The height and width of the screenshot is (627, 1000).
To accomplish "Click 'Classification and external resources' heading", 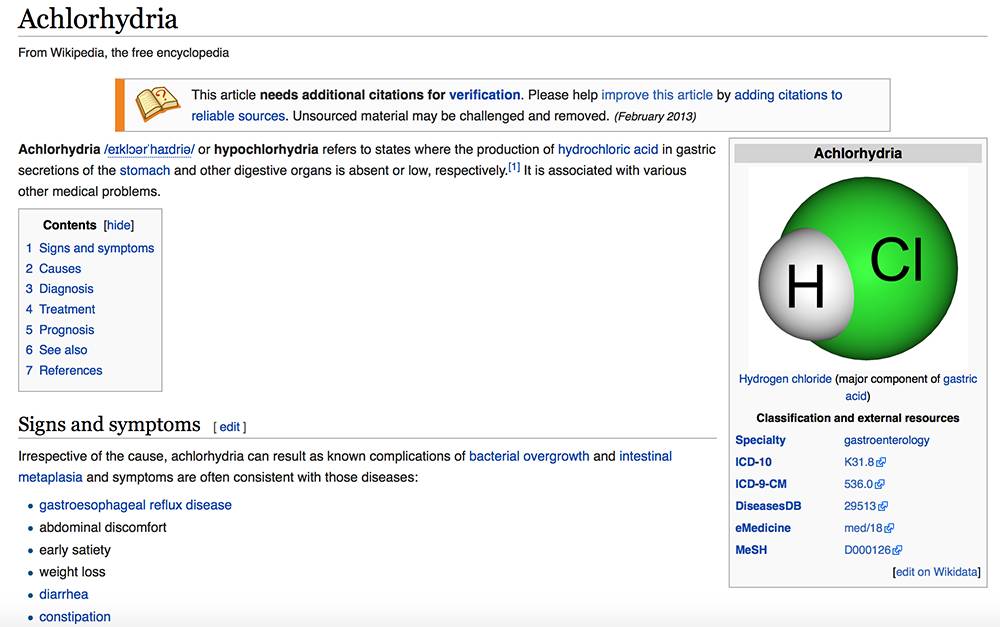I will [x=858, y=418].
